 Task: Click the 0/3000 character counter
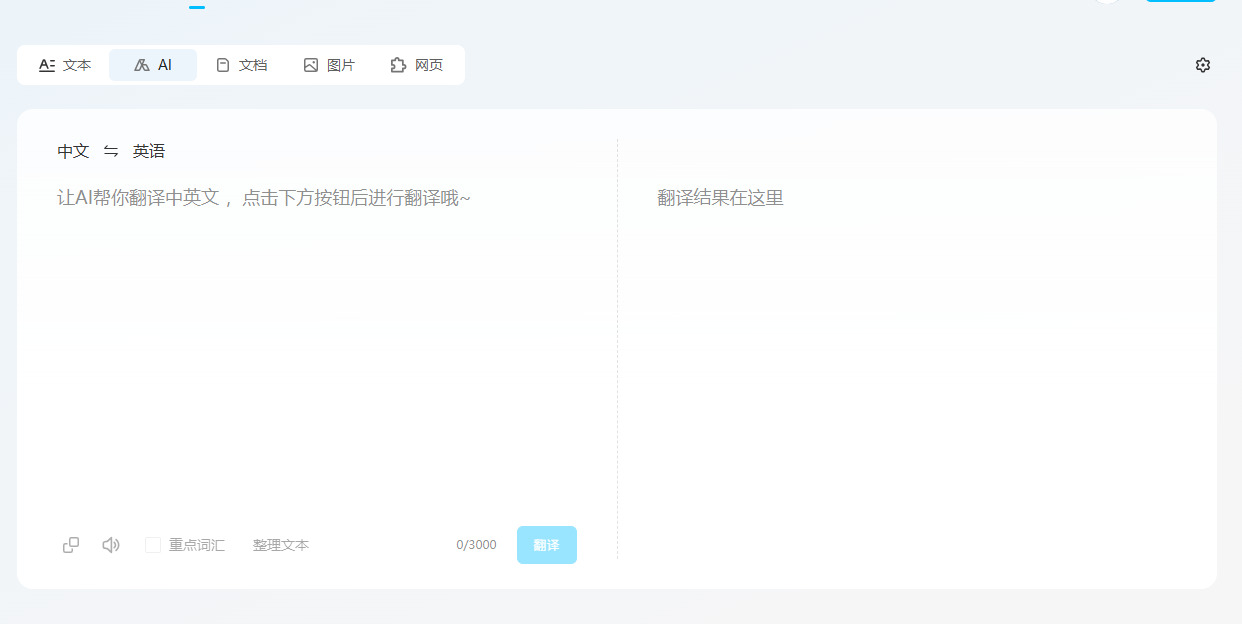point(476,545)
